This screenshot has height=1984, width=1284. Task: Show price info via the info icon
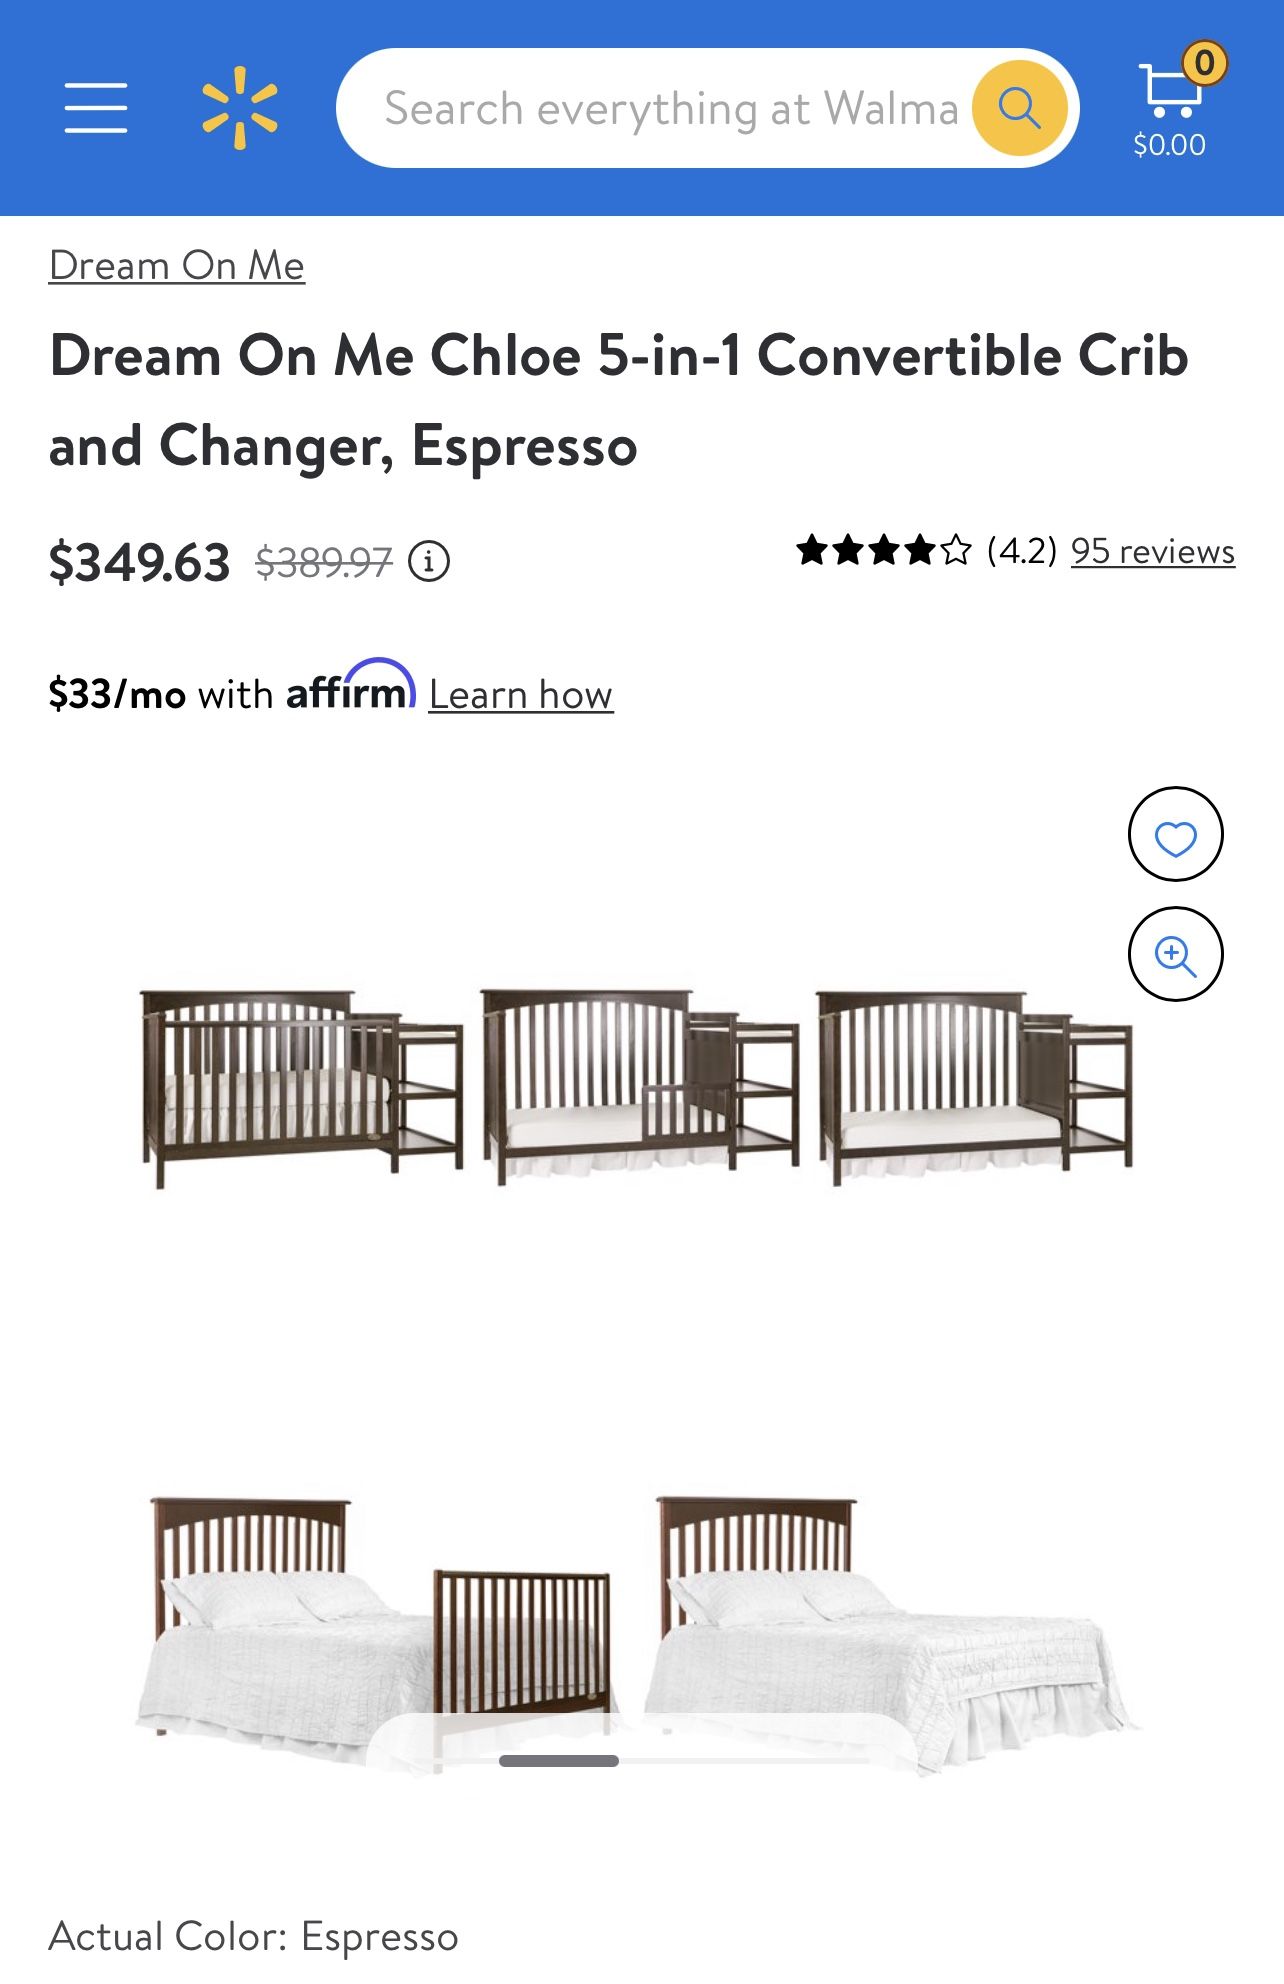click(x=429, y=561)
